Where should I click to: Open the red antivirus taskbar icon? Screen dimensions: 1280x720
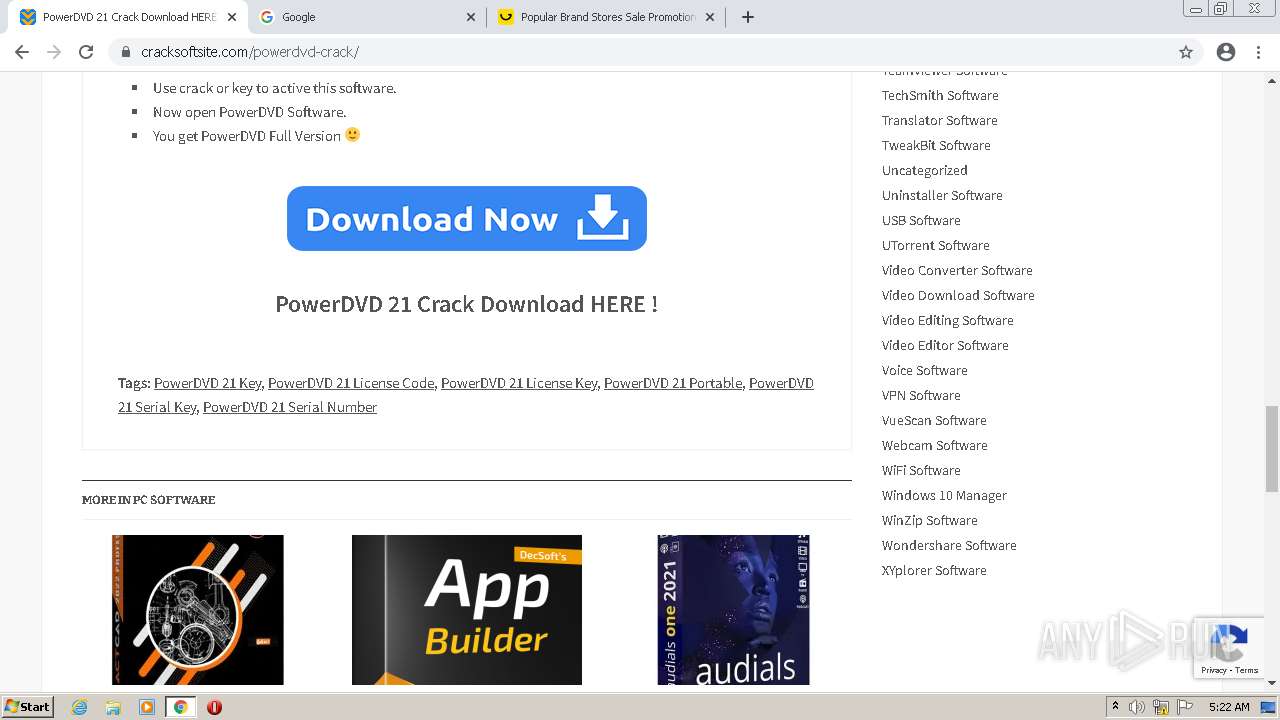(214, 707)
